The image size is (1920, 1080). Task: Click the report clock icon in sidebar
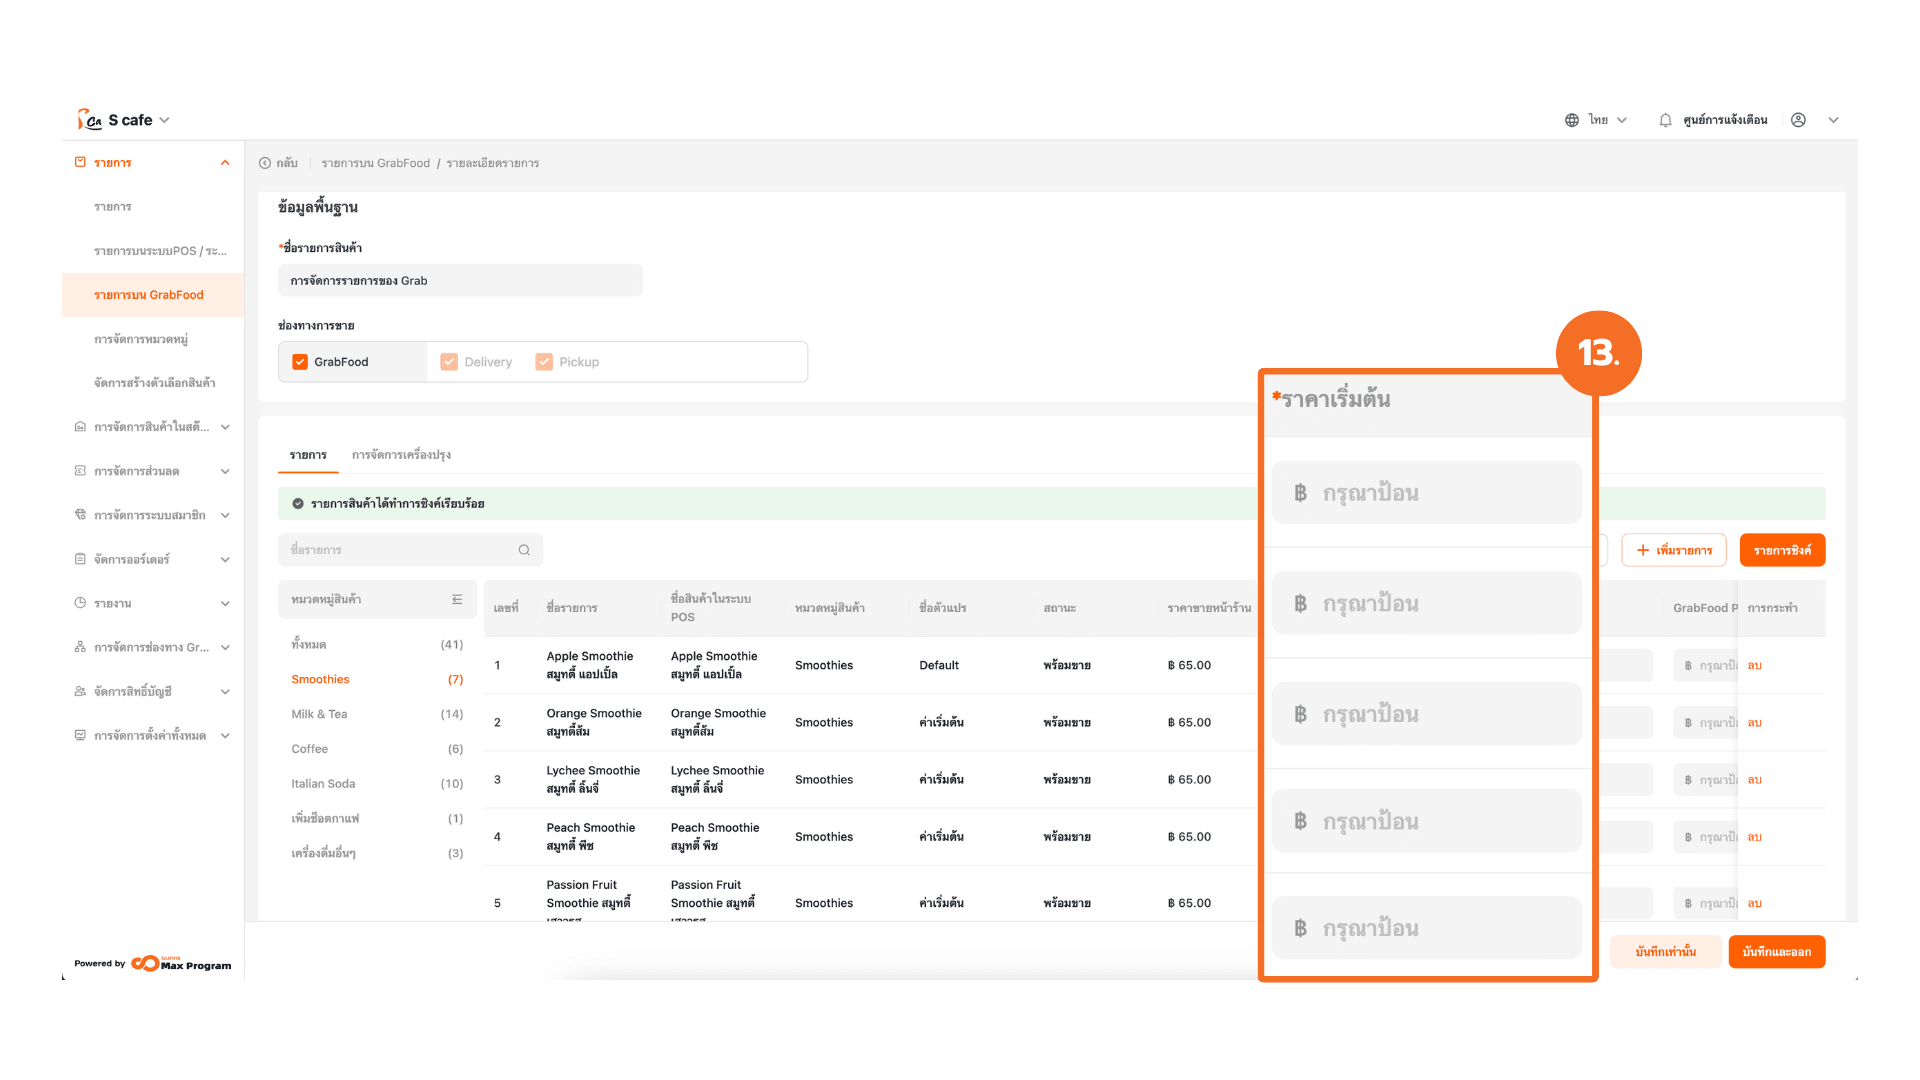click(x=80, y=603)
